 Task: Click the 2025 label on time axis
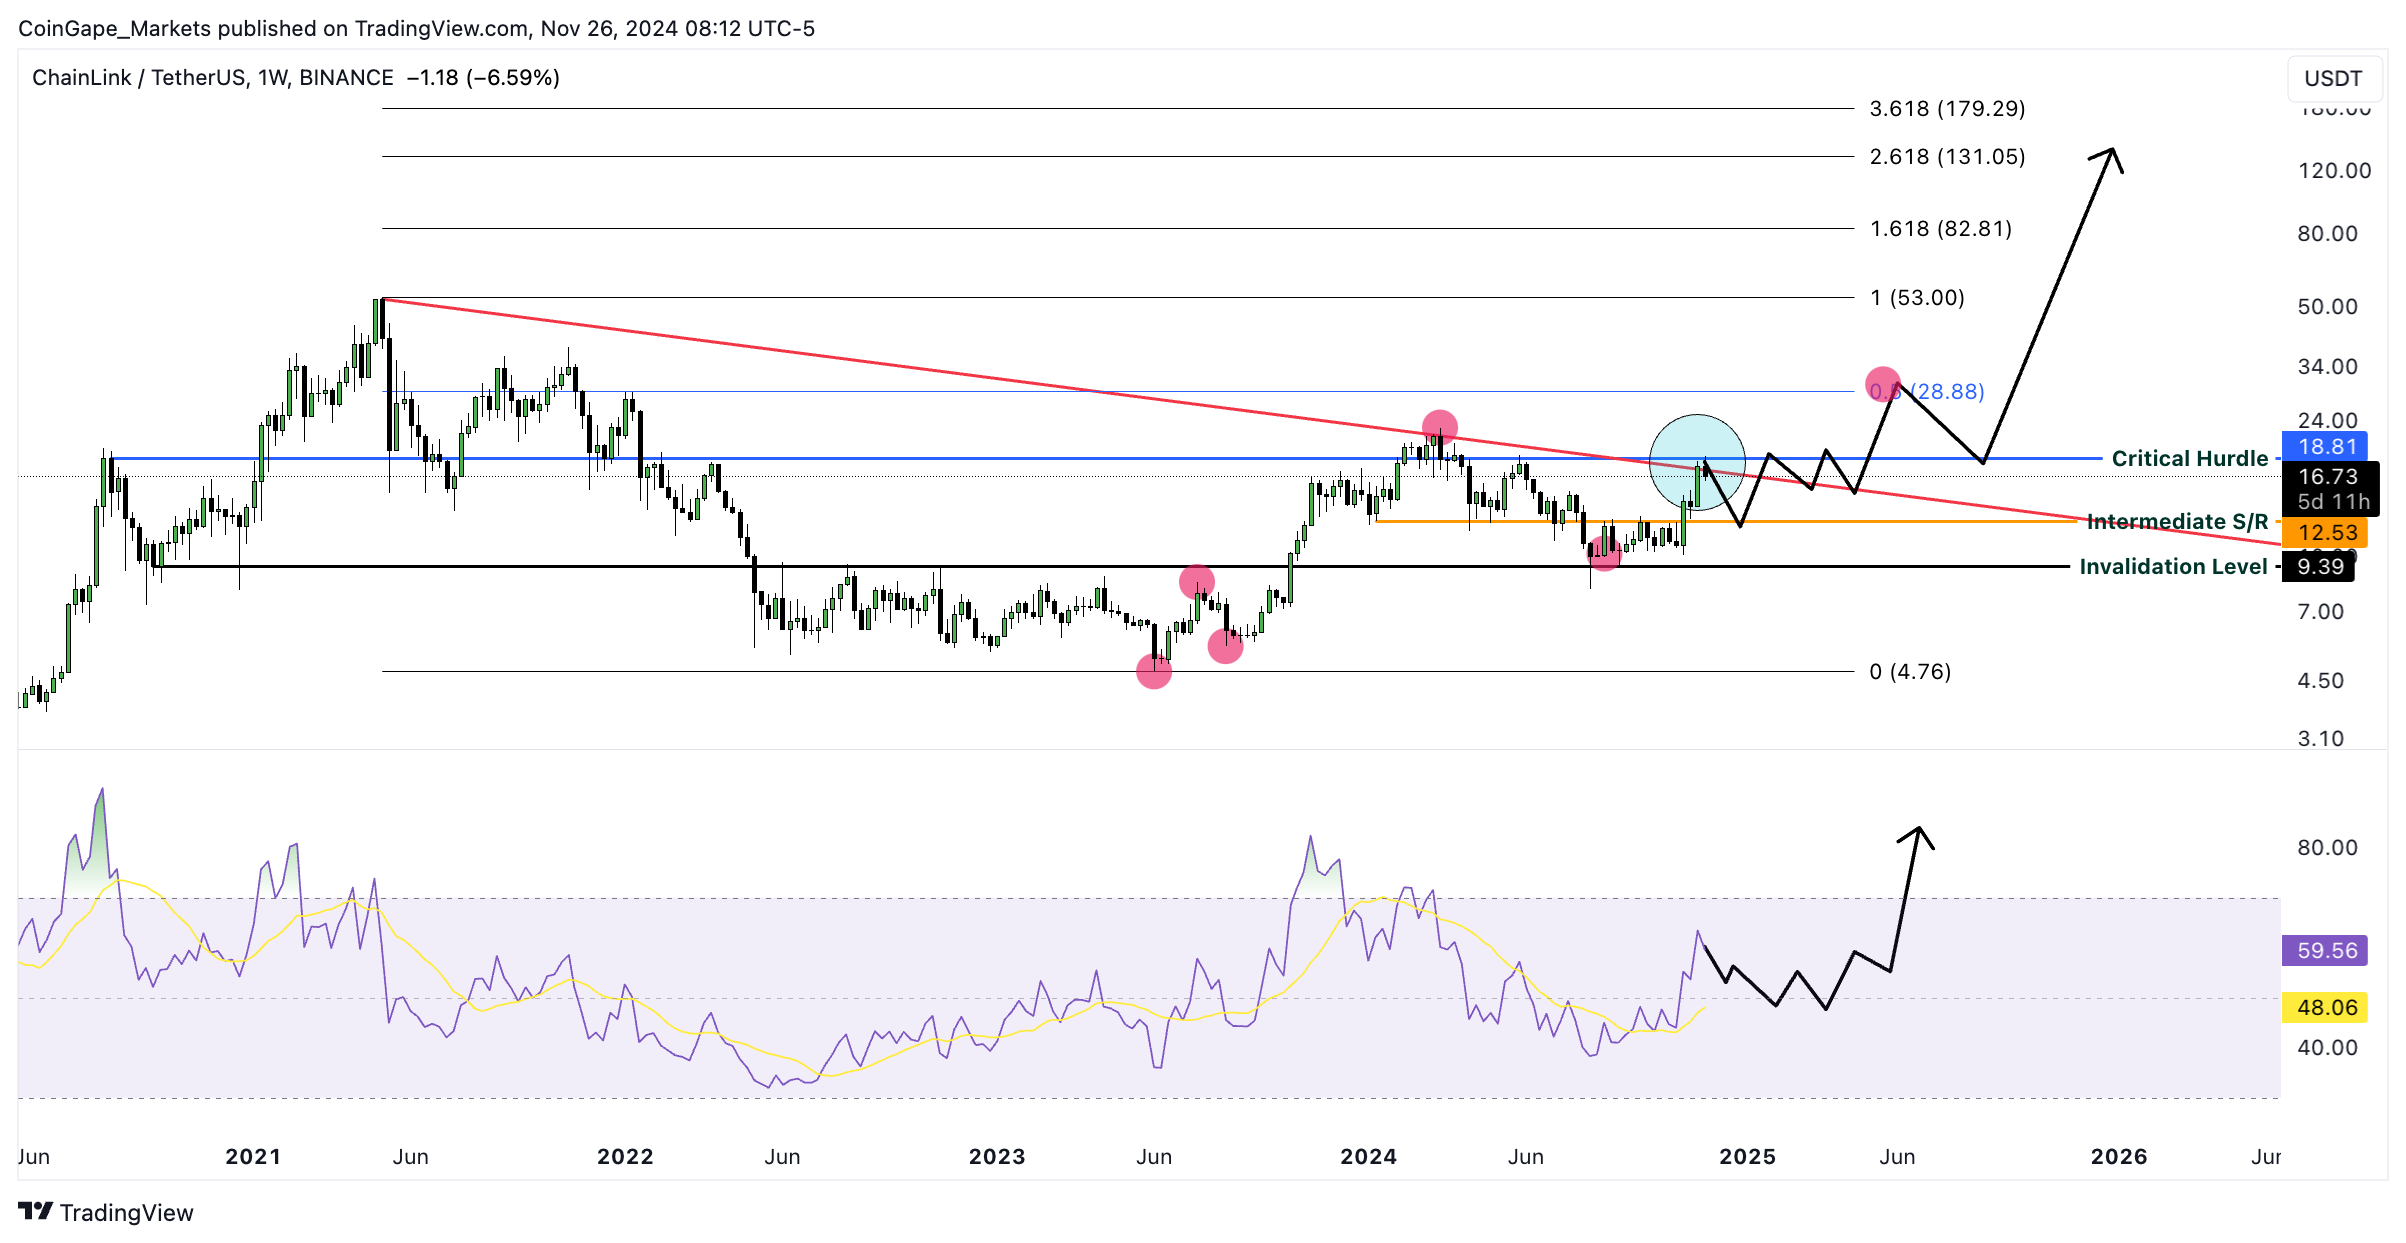click(1747, 1156)
